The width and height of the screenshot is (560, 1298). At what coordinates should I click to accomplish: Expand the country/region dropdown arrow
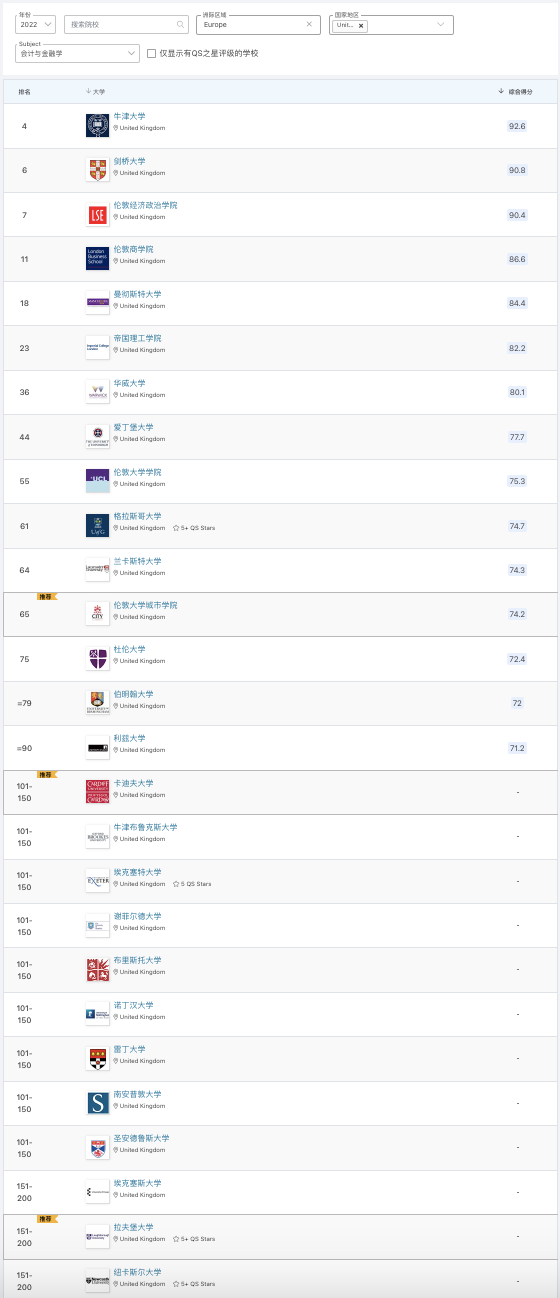pyautogui.click(x=441, y=25)
